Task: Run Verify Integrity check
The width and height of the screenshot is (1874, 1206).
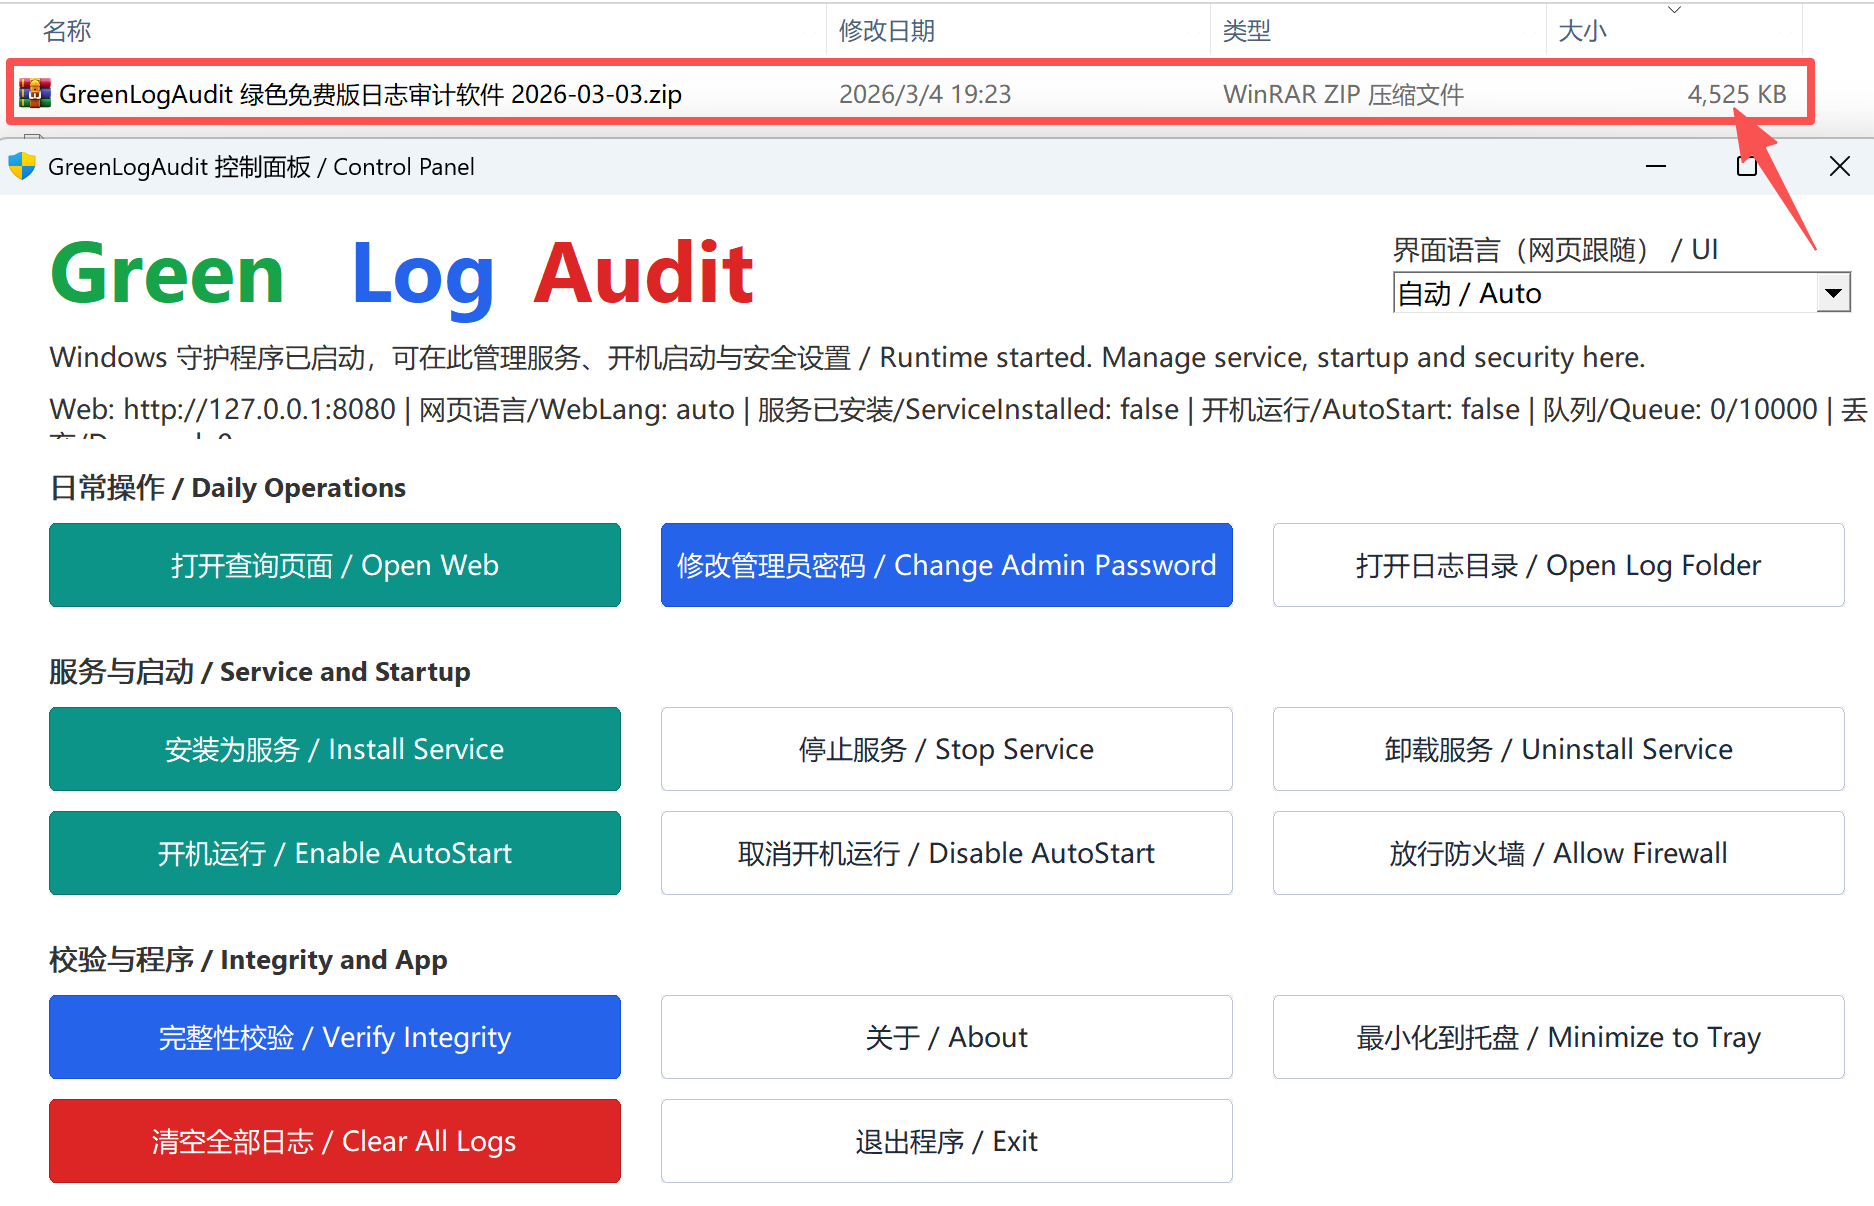Action: coord(334,1037)
